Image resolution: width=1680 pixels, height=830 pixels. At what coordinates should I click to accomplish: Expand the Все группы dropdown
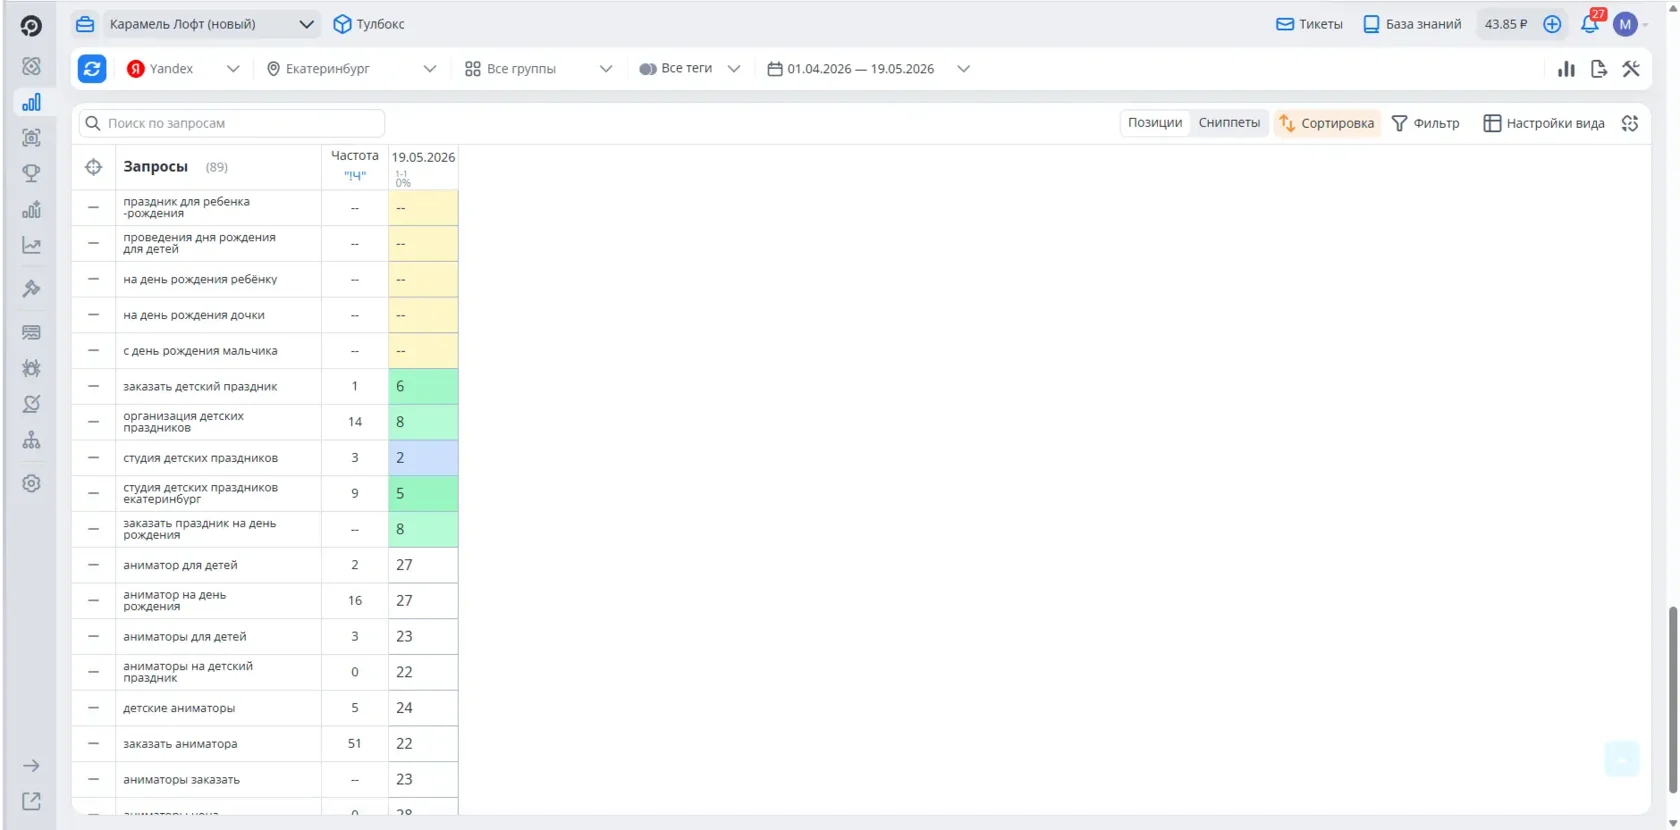coord(538,69)
